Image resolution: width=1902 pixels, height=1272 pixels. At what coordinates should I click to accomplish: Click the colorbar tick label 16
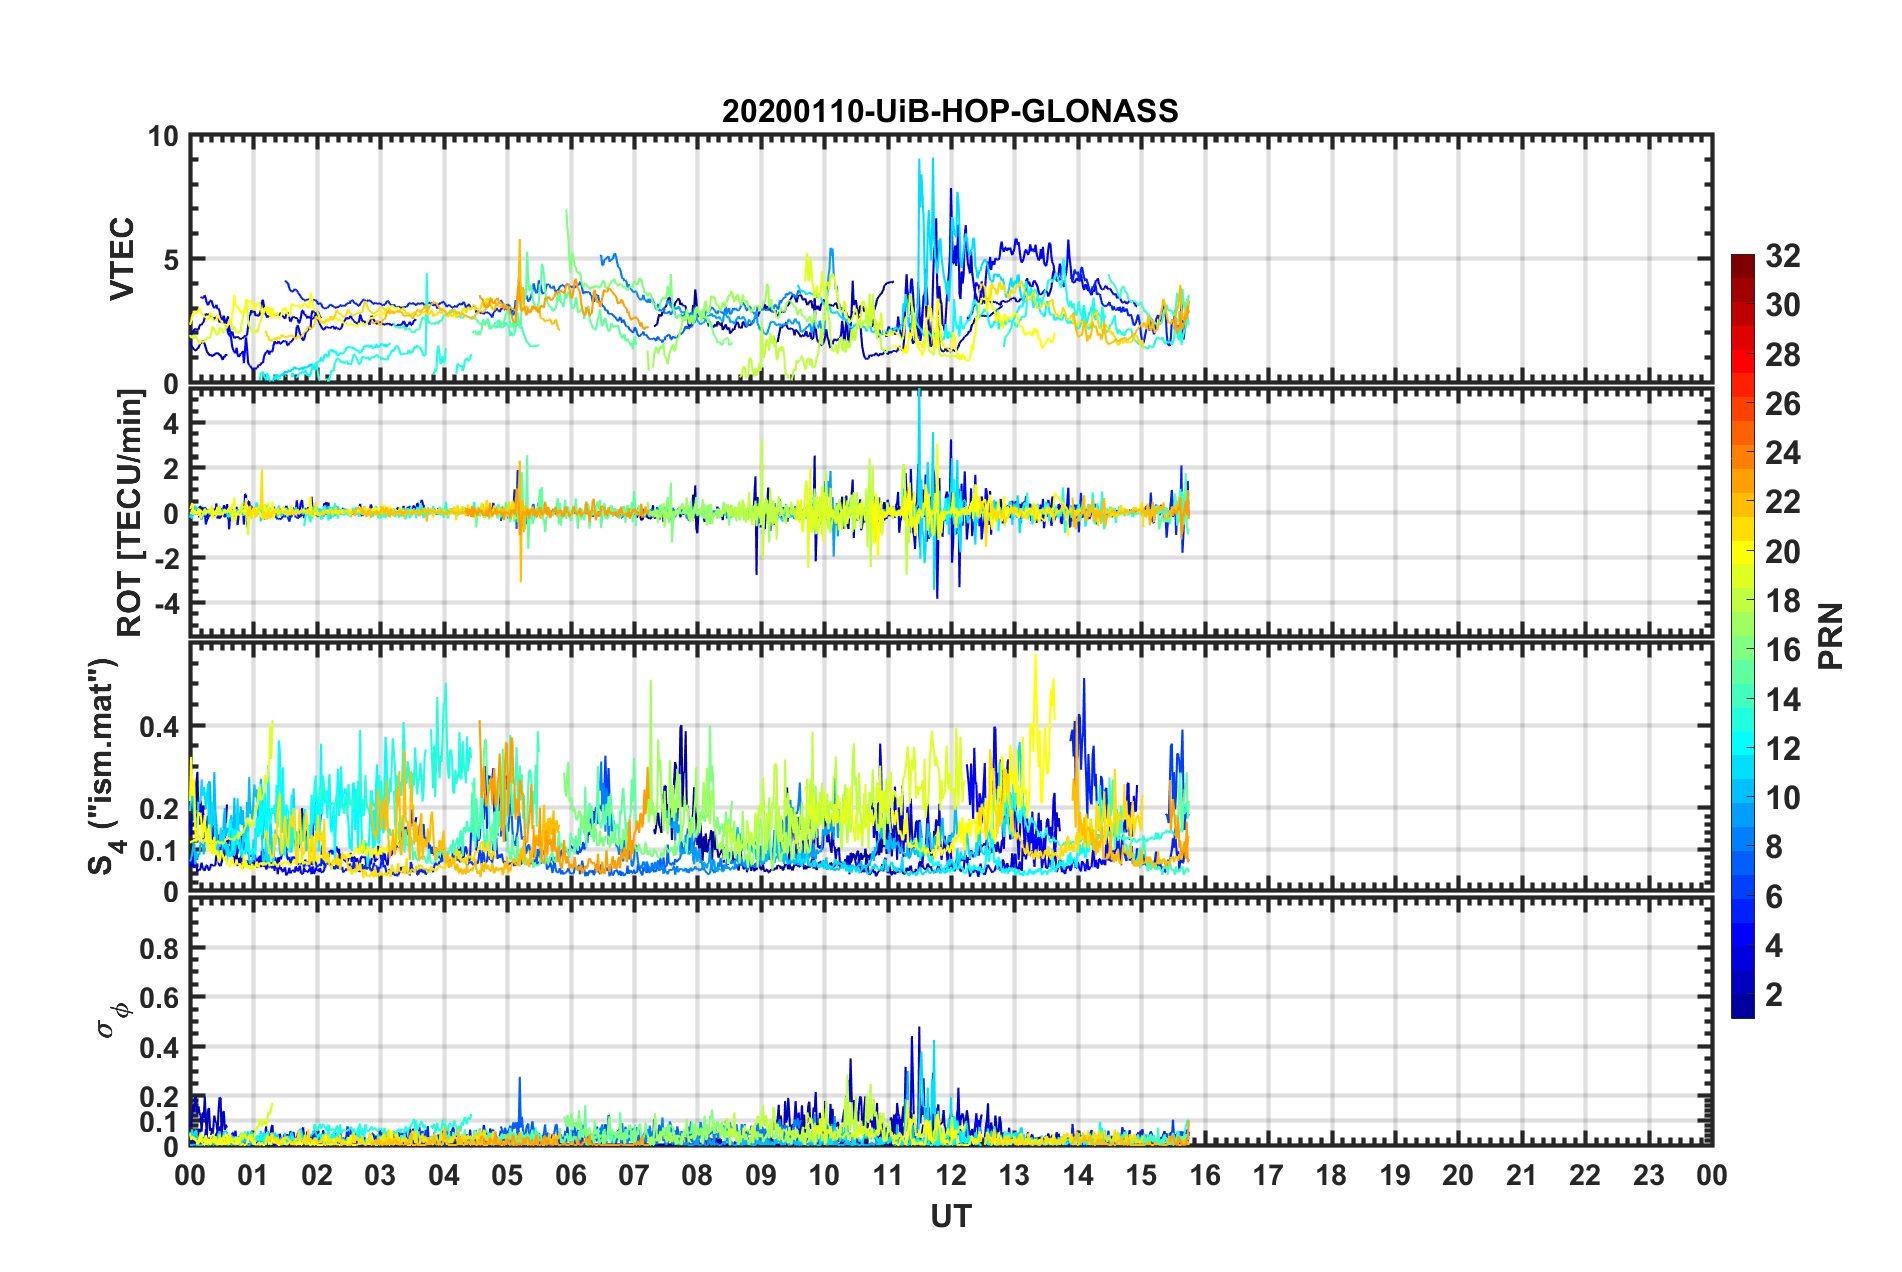coord(1783,650)
